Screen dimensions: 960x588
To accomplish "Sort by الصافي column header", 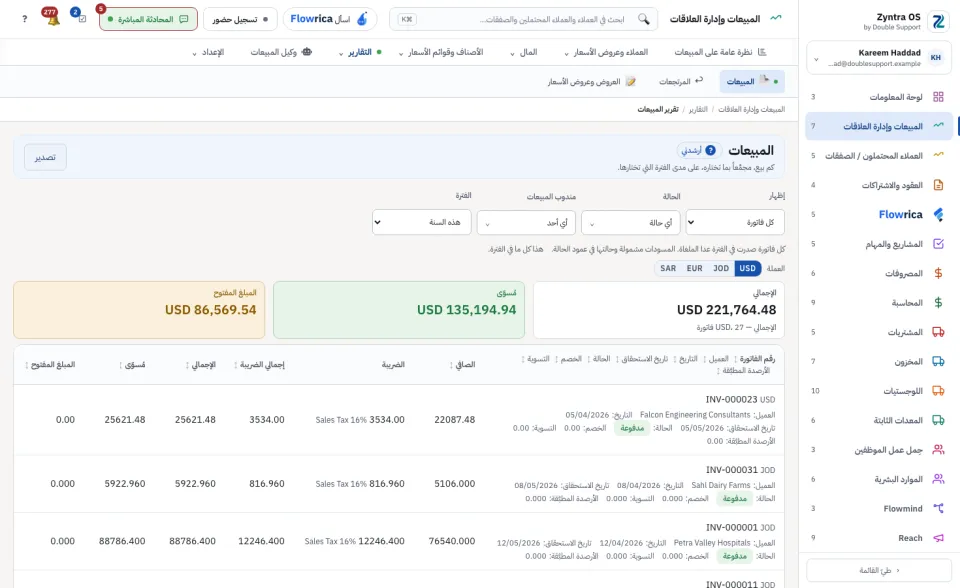I will click(x=463, y=364).
